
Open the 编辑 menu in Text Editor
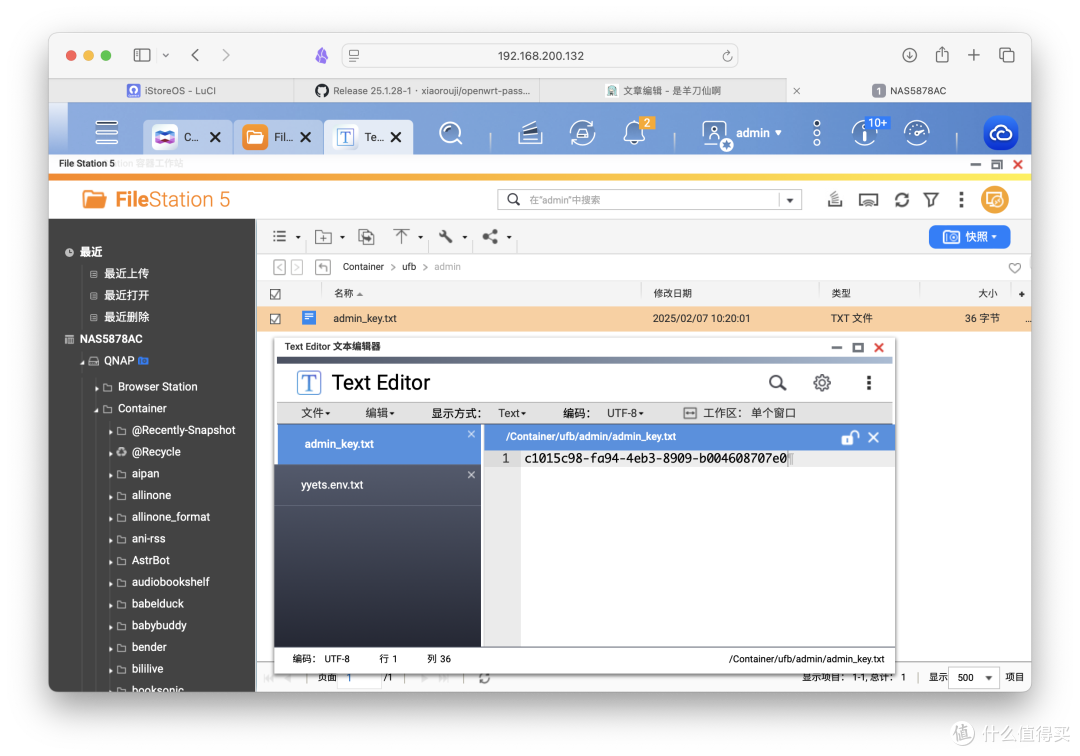pyautogui.click(x=380, y=413)
